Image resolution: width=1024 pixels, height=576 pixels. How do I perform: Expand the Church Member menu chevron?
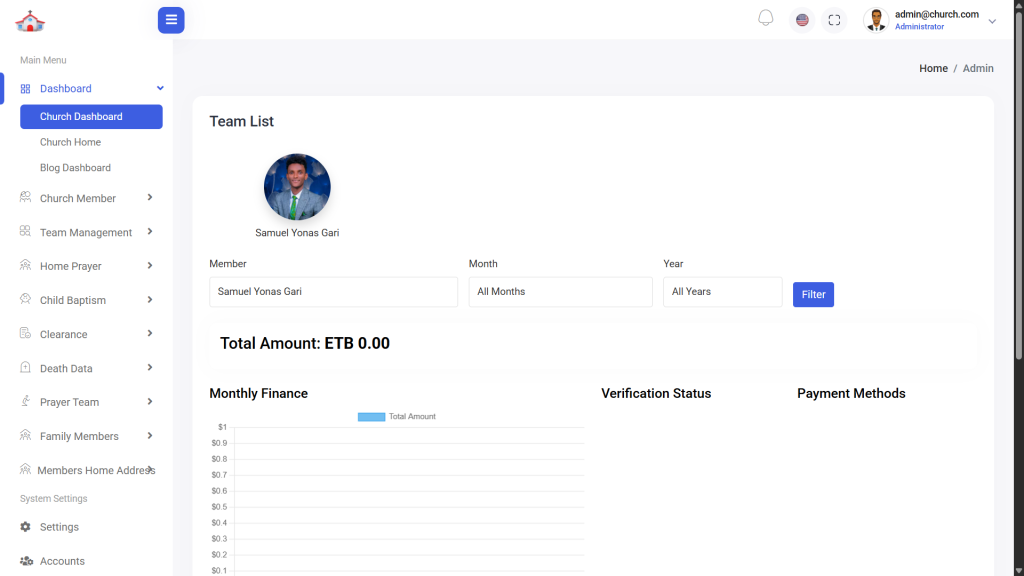[150, 198]
